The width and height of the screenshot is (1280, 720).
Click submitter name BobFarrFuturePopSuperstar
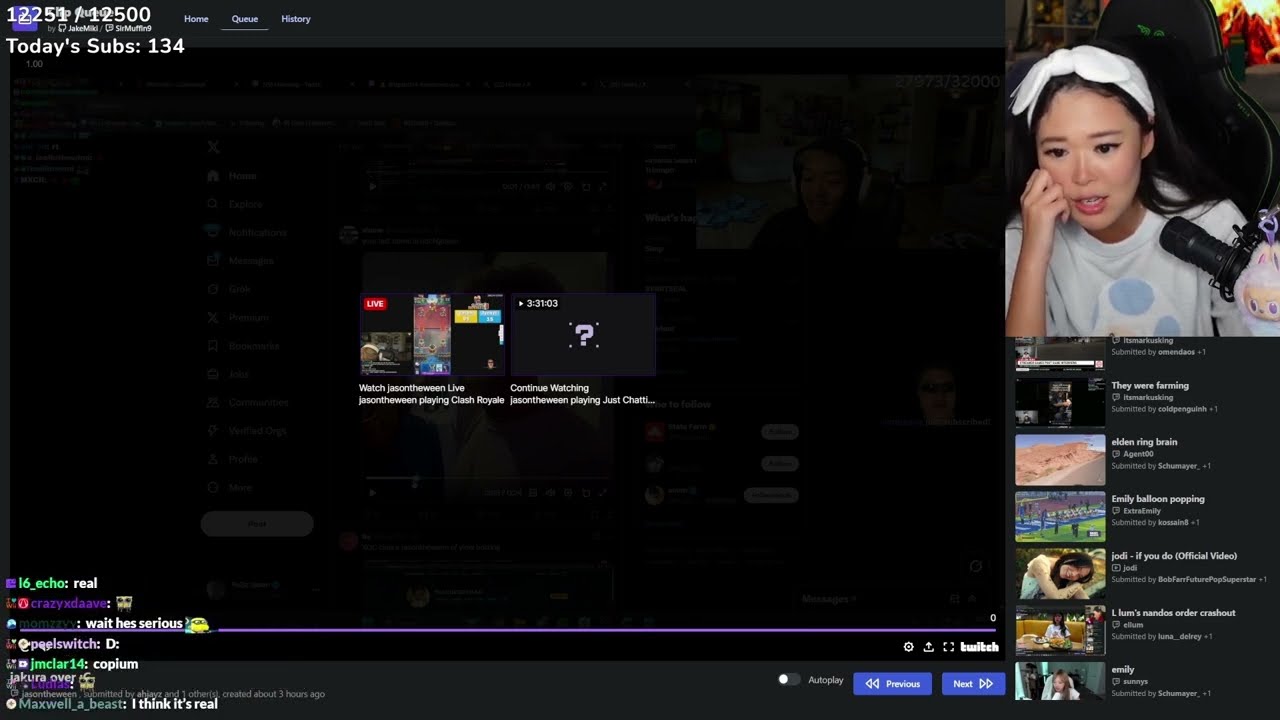1206,580
